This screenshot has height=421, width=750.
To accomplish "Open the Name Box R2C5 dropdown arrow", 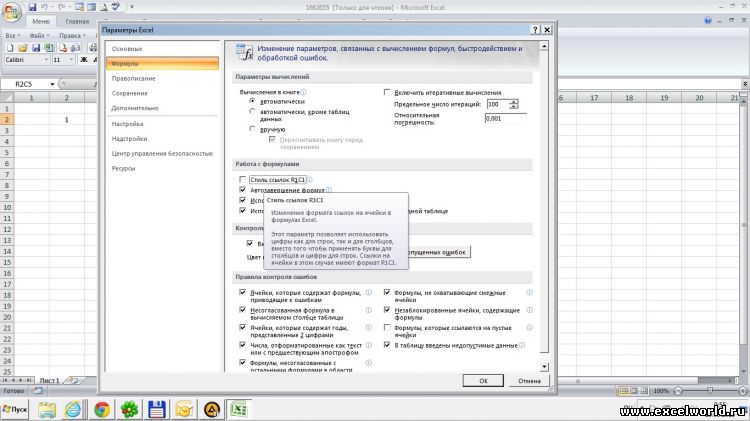I will [x=52, y=84].
